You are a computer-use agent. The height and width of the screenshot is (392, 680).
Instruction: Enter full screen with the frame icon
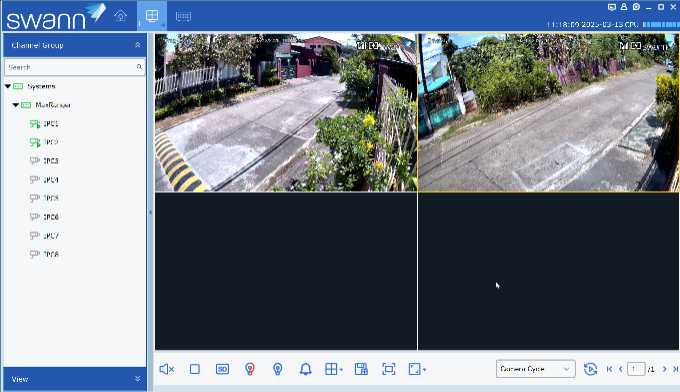click(389, 369)
